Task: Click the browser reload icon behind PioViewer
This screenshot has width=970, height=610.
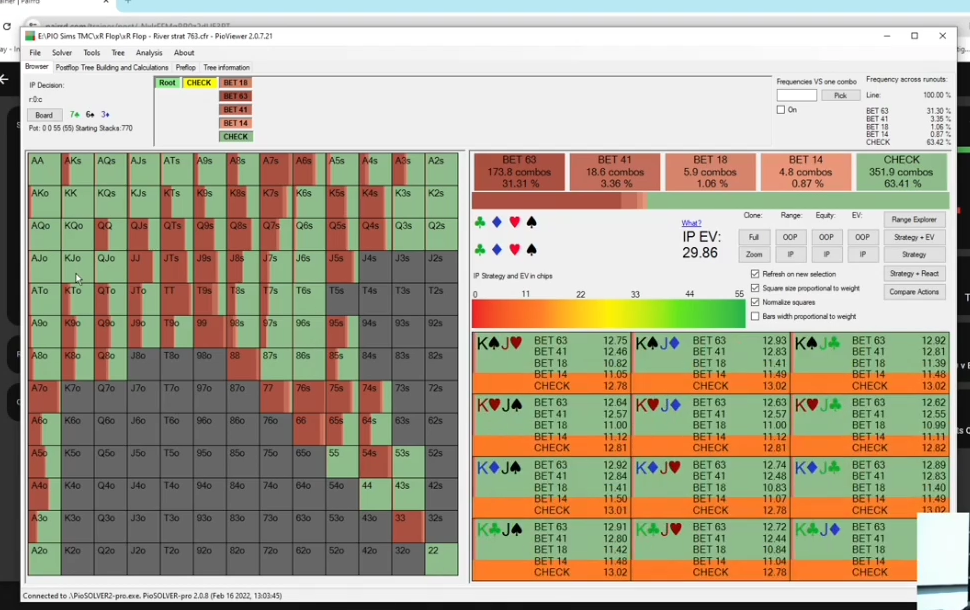Action: 7,26
